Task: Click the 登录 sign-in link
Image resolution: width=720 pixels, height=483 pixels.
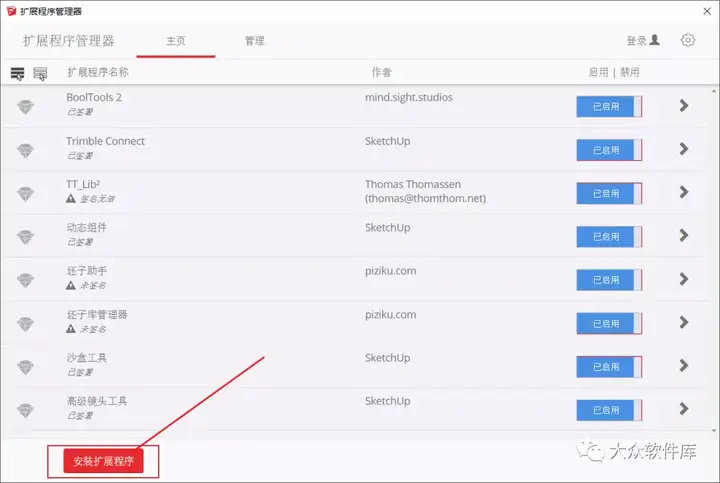Action: pos(636,41)
